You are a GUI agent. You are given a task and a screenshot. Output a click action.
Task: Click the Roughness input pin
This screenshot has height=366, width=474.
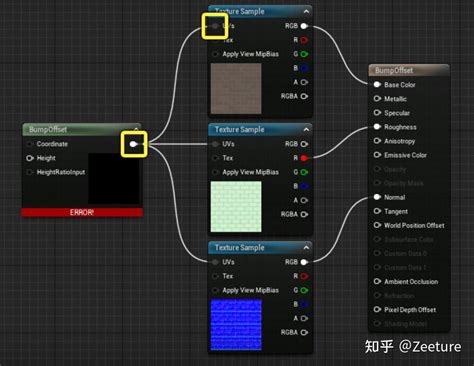pos(377,127)
